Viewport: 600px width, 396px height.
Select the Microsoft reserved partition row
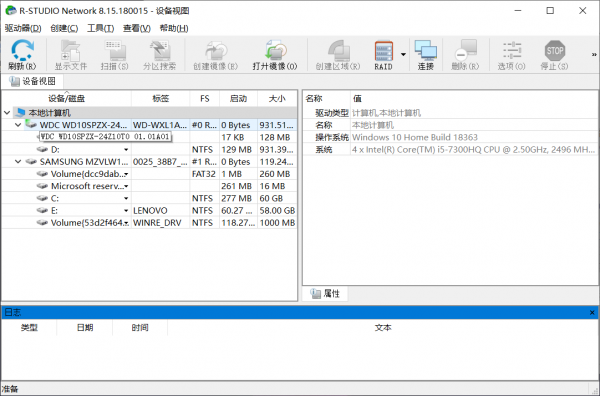(149, 186)
